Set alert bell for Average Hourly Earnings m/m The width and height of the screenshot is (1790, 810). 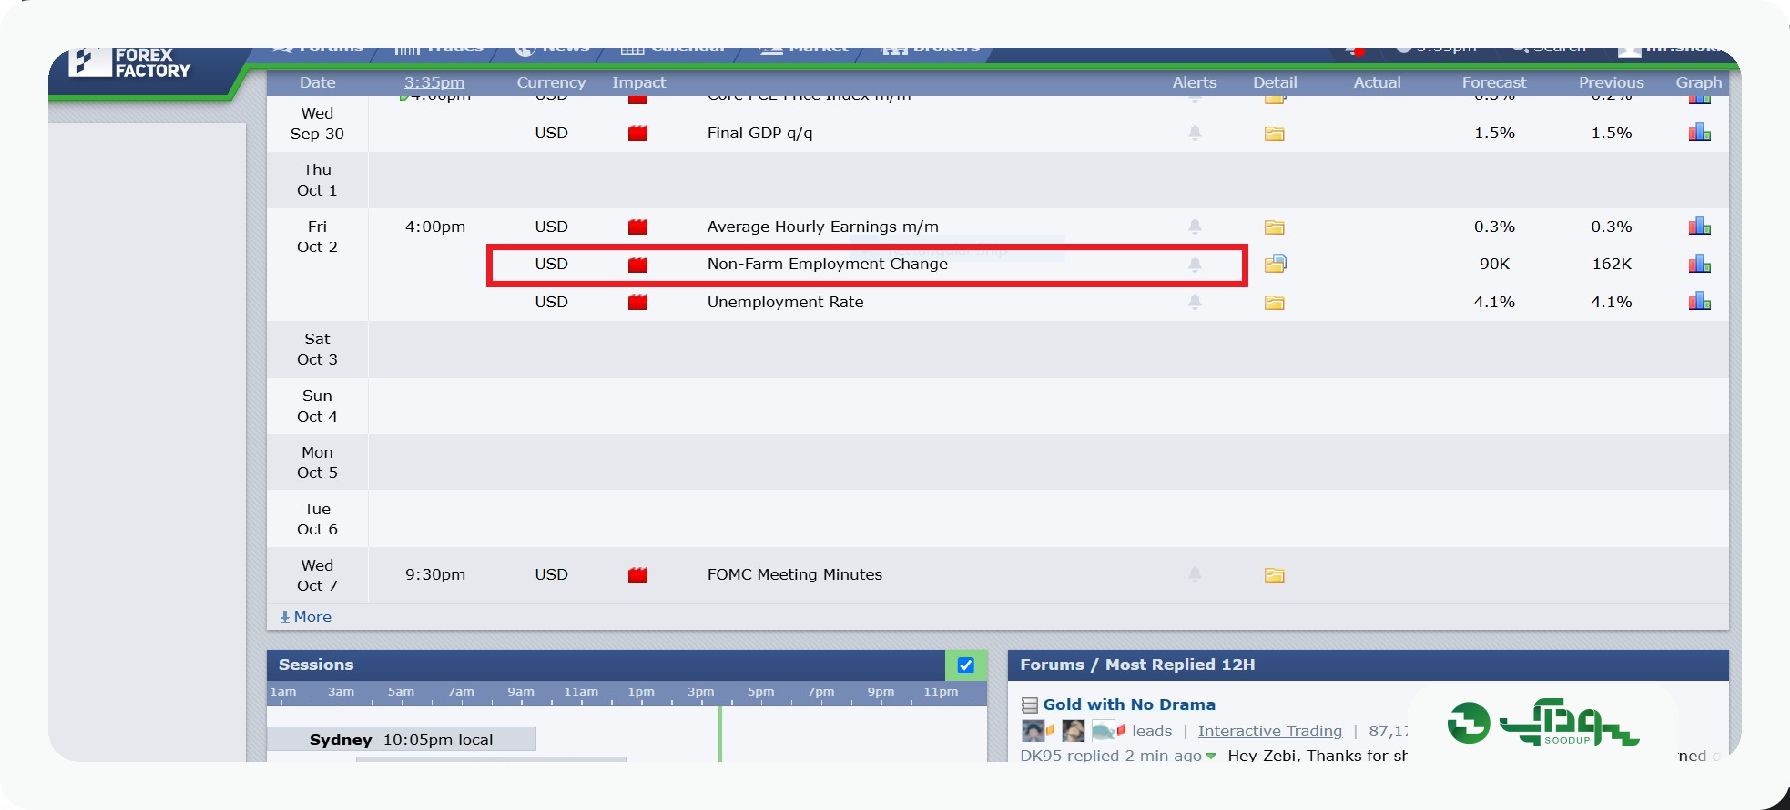1194,227
